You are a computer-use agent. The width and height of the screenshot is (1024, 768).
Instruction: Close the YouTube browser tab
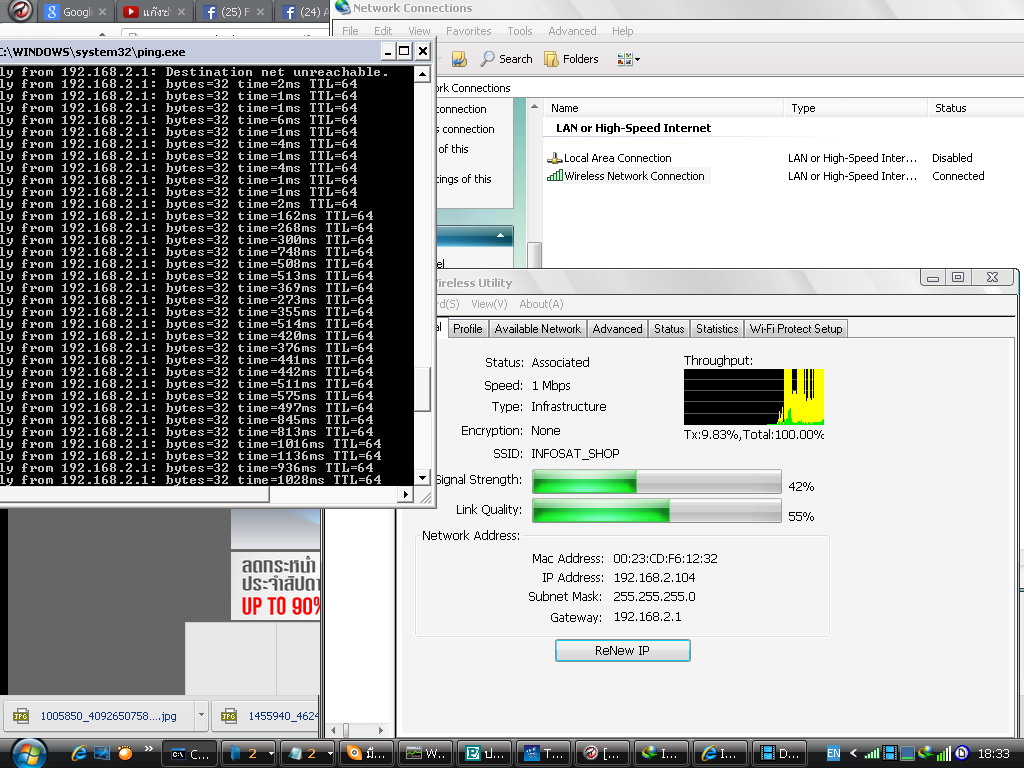click(x=182, y=12)
